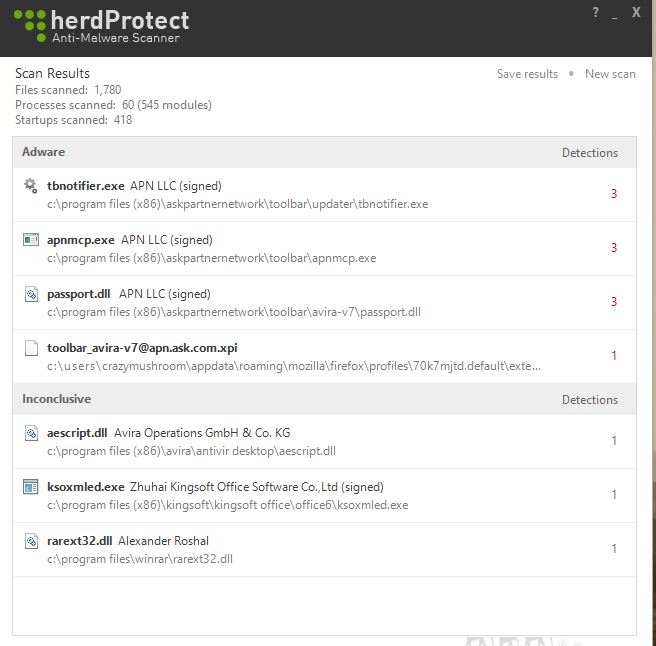Click the application icon beside ksoxmled.exe

30,487
